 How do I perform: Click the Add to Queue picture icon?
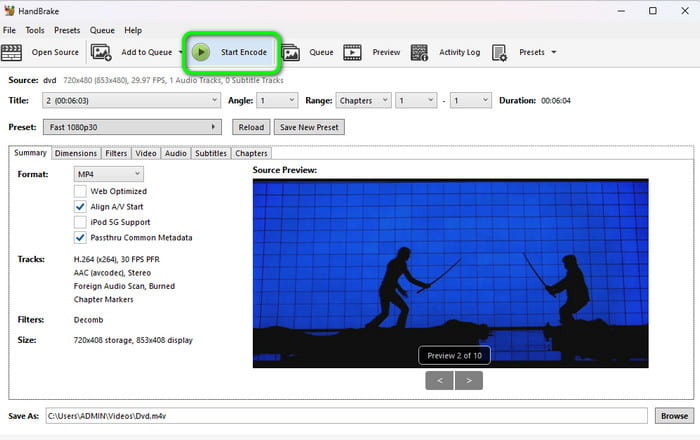(101, 52)
